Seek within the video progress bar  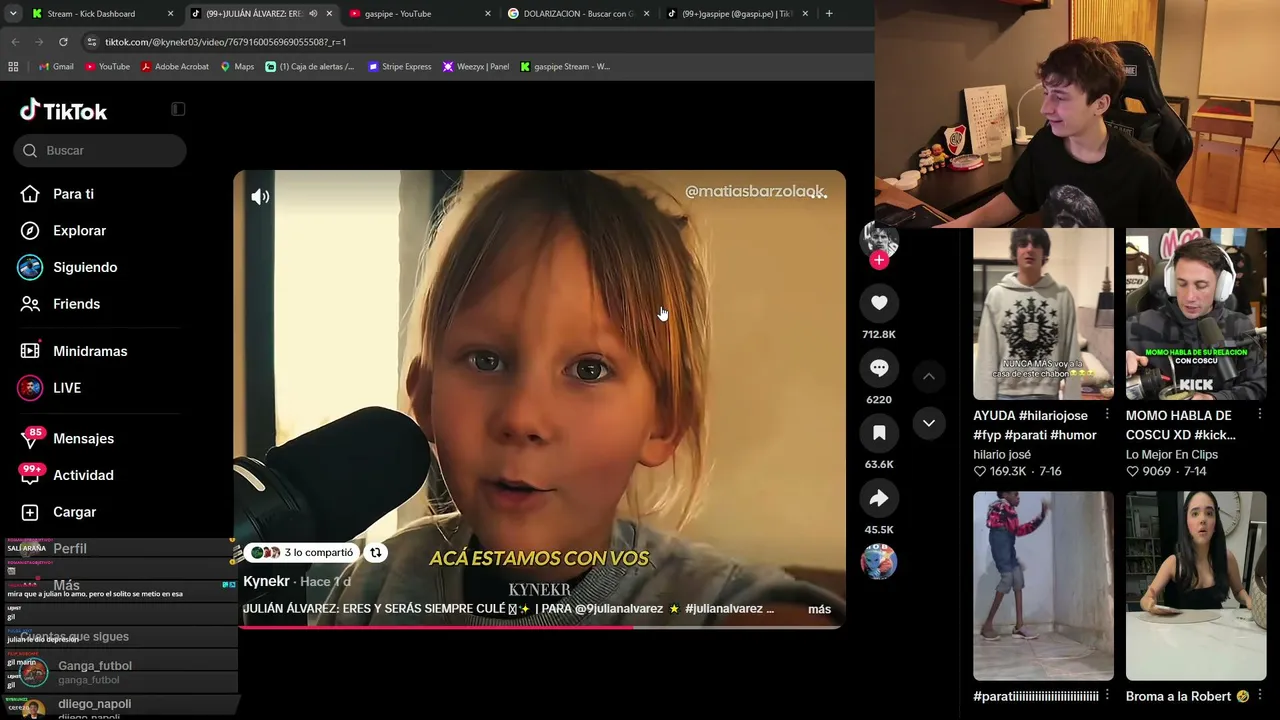tap(540, 627)
